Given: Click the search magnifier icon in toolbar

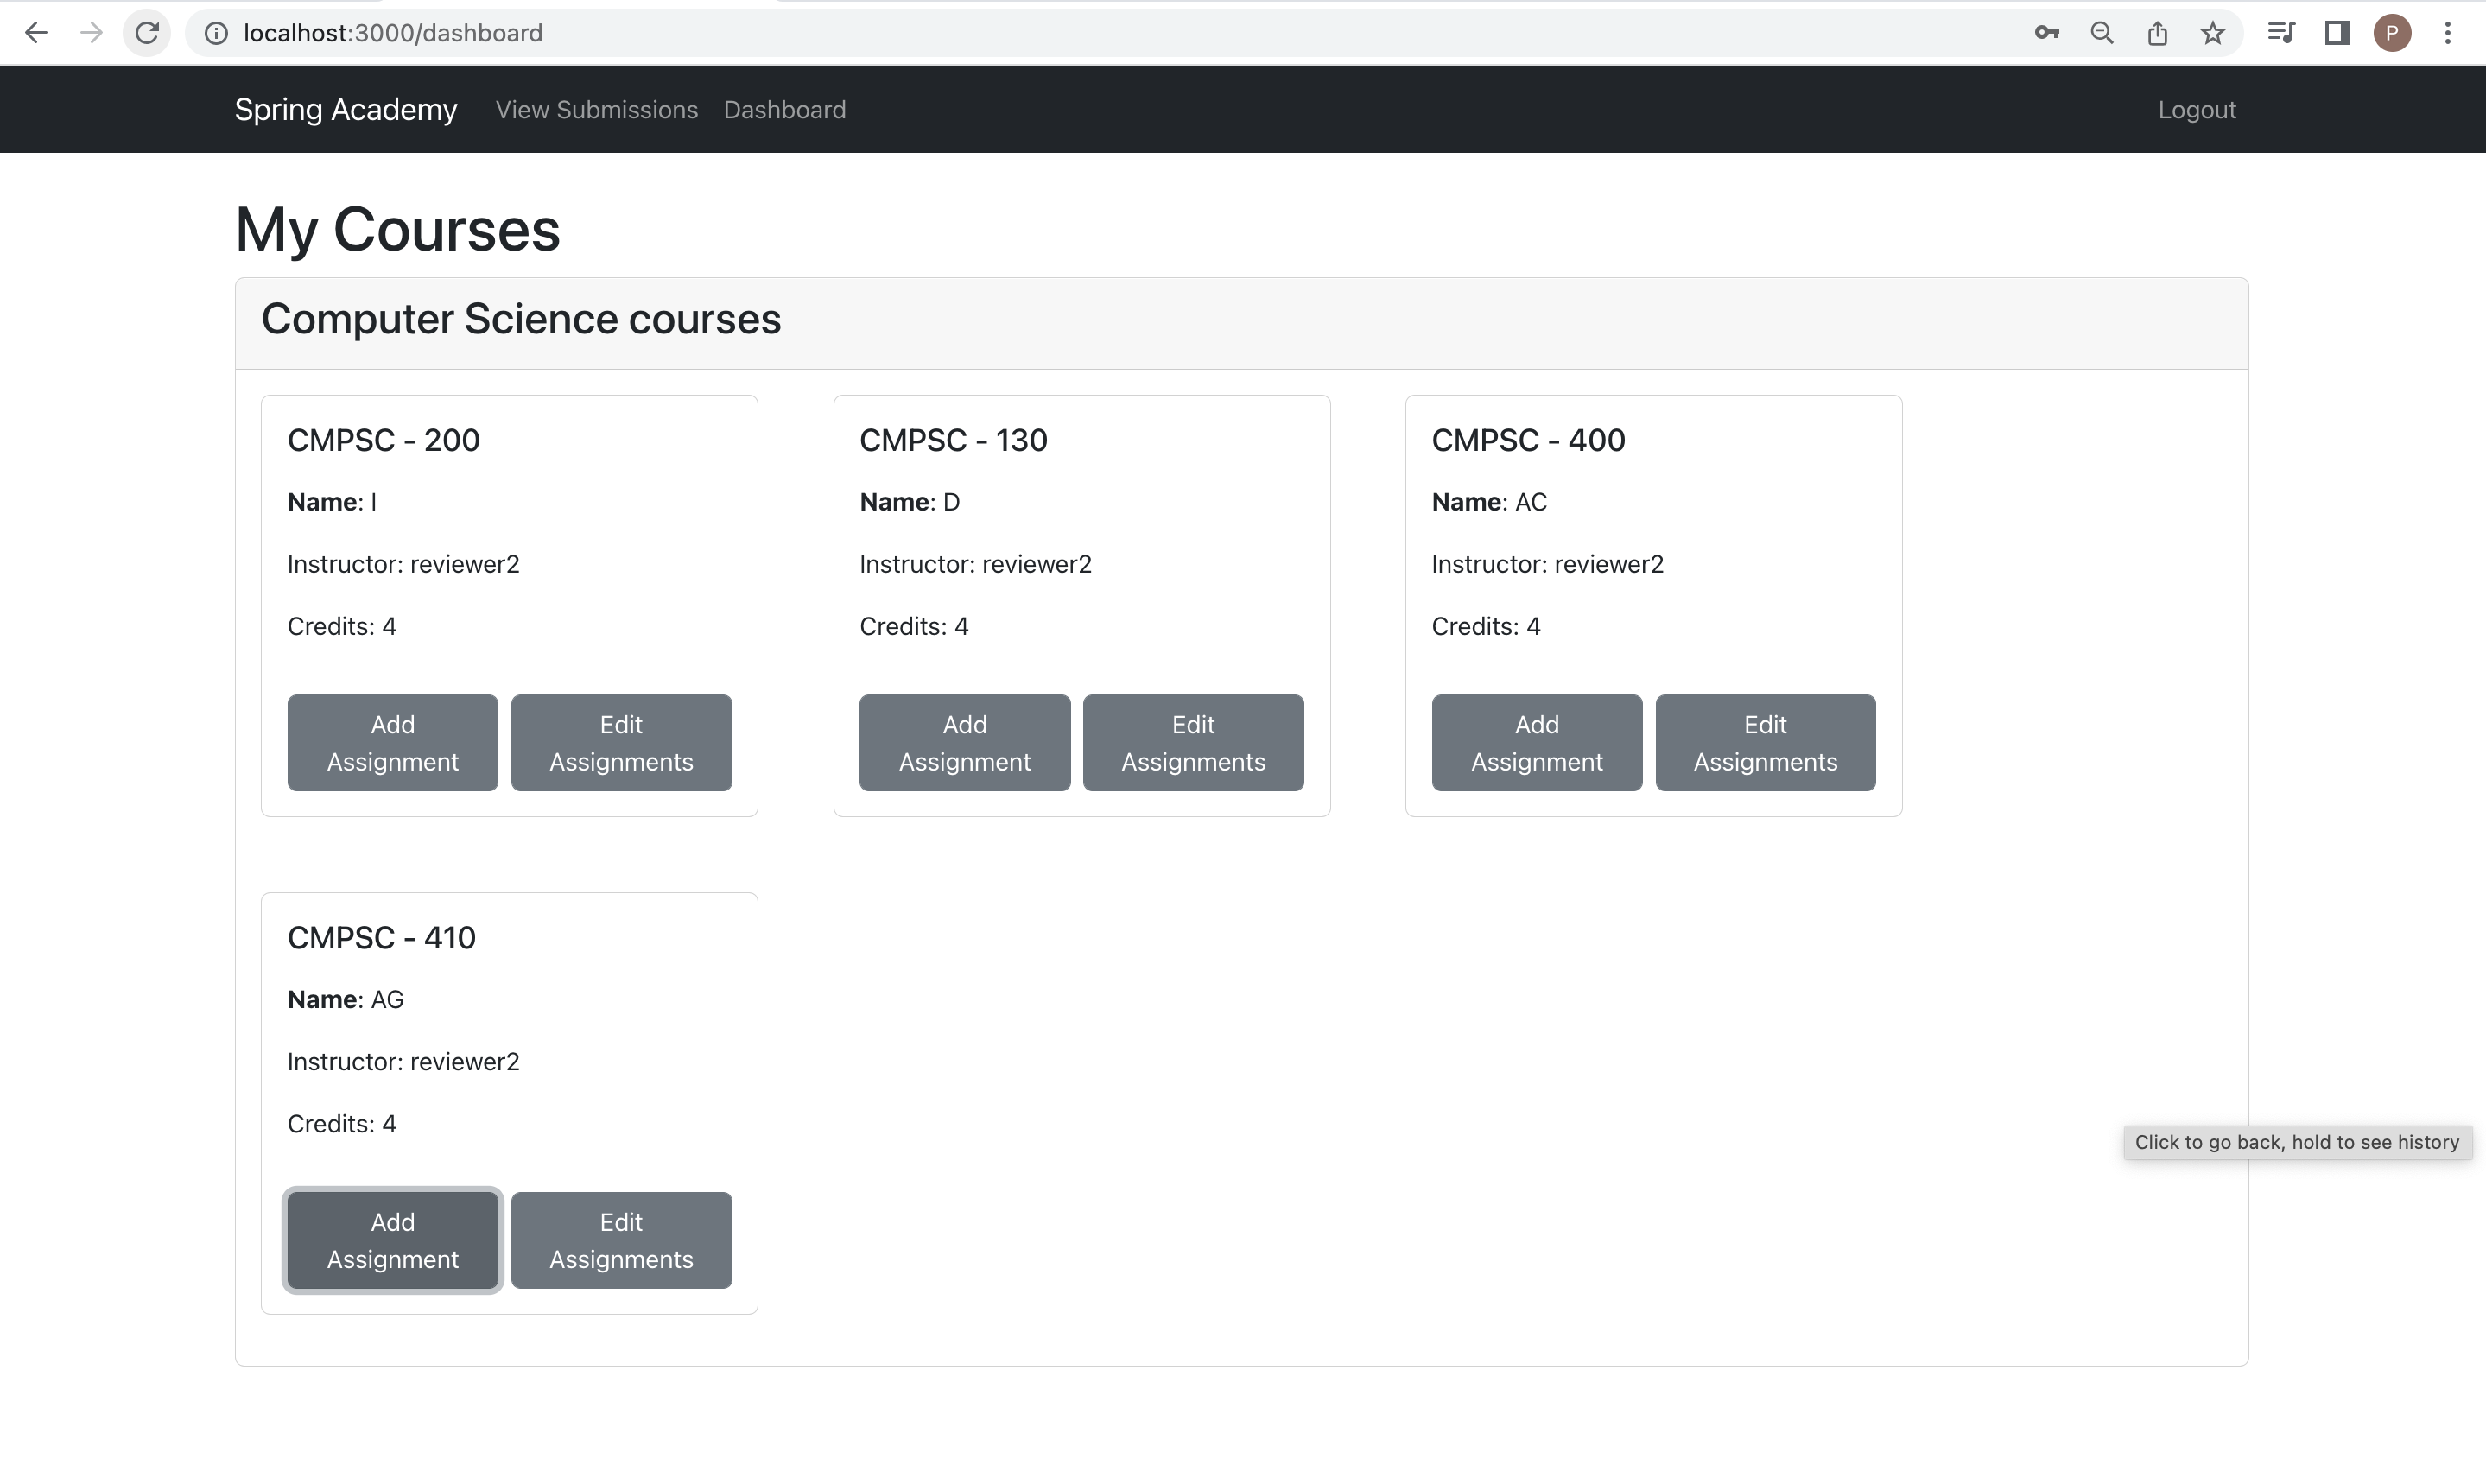Looking at the screenshot, I should point(2102,32).
